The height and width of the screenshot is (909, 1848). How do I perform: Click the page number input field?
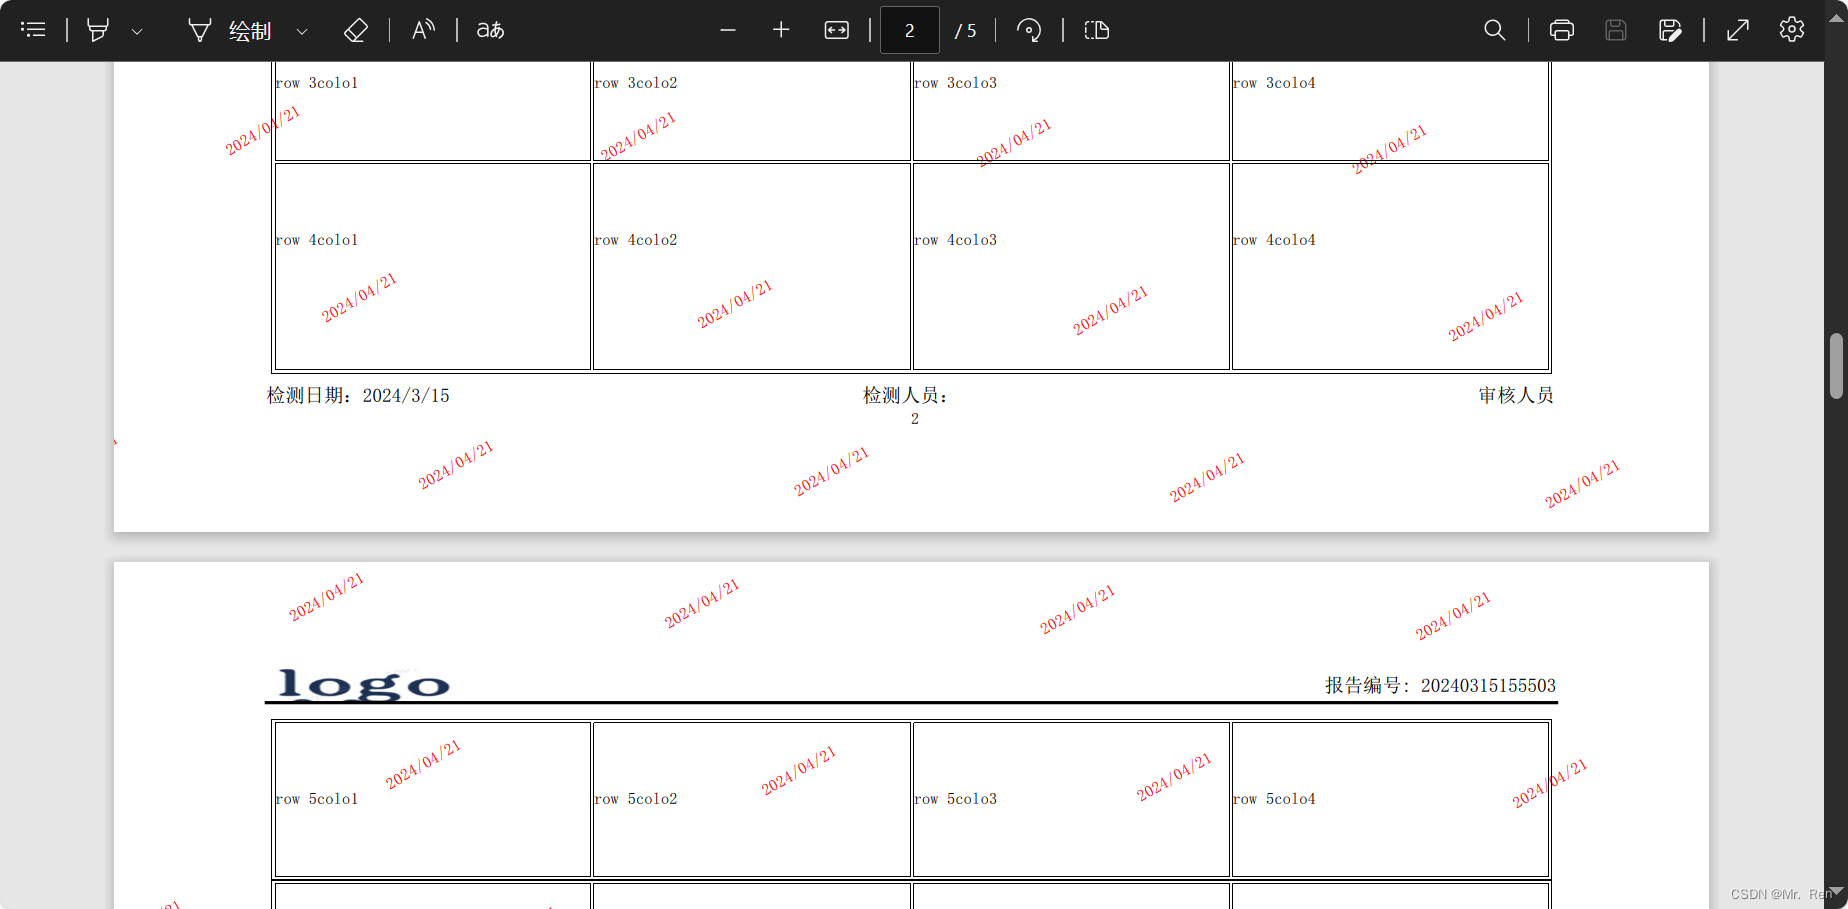909,30
